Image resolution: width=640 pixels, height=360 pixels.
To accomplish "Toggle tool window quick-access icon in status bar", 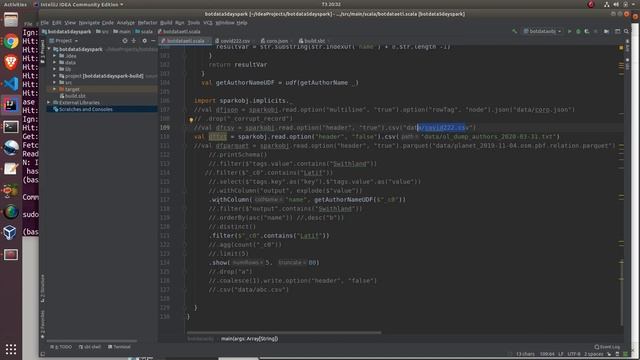I will point(42,354).
